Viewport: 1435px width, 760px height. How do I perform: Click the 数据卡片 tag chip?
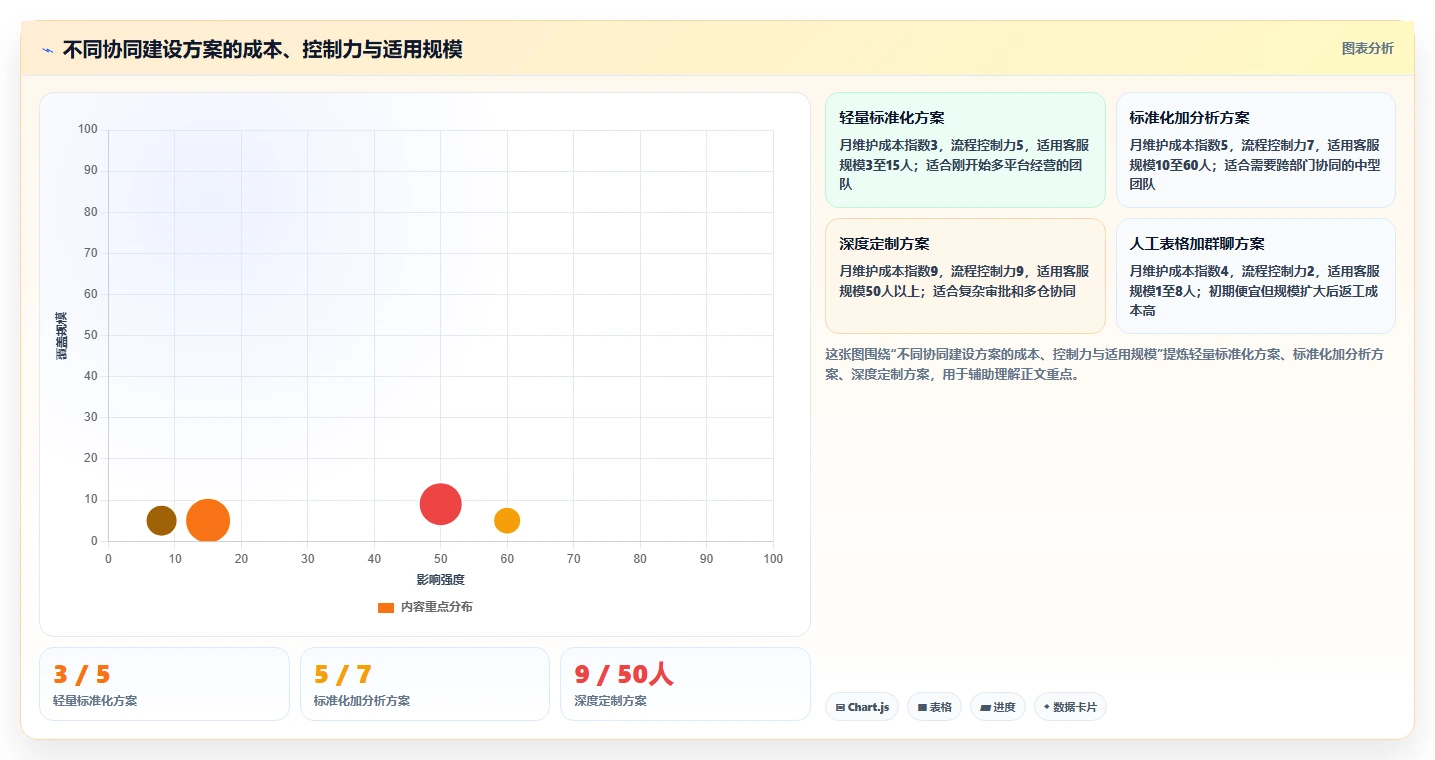1070,707
